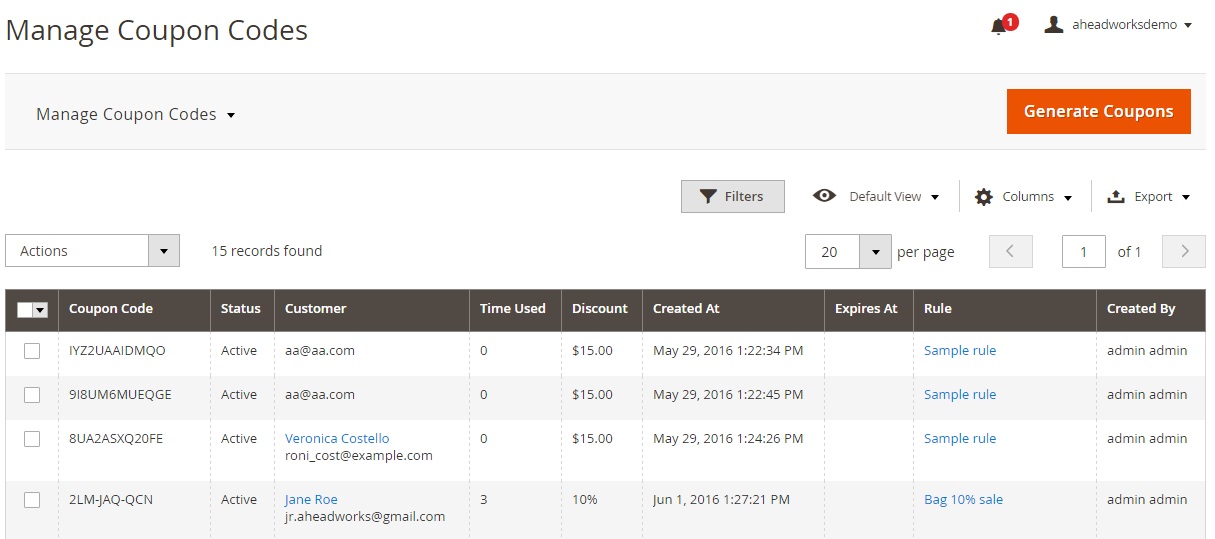Select the checkbox for coupon 9I8UM6MUEQGE
This screenshot has height=539, width=1215.
[x=32, y=395]
